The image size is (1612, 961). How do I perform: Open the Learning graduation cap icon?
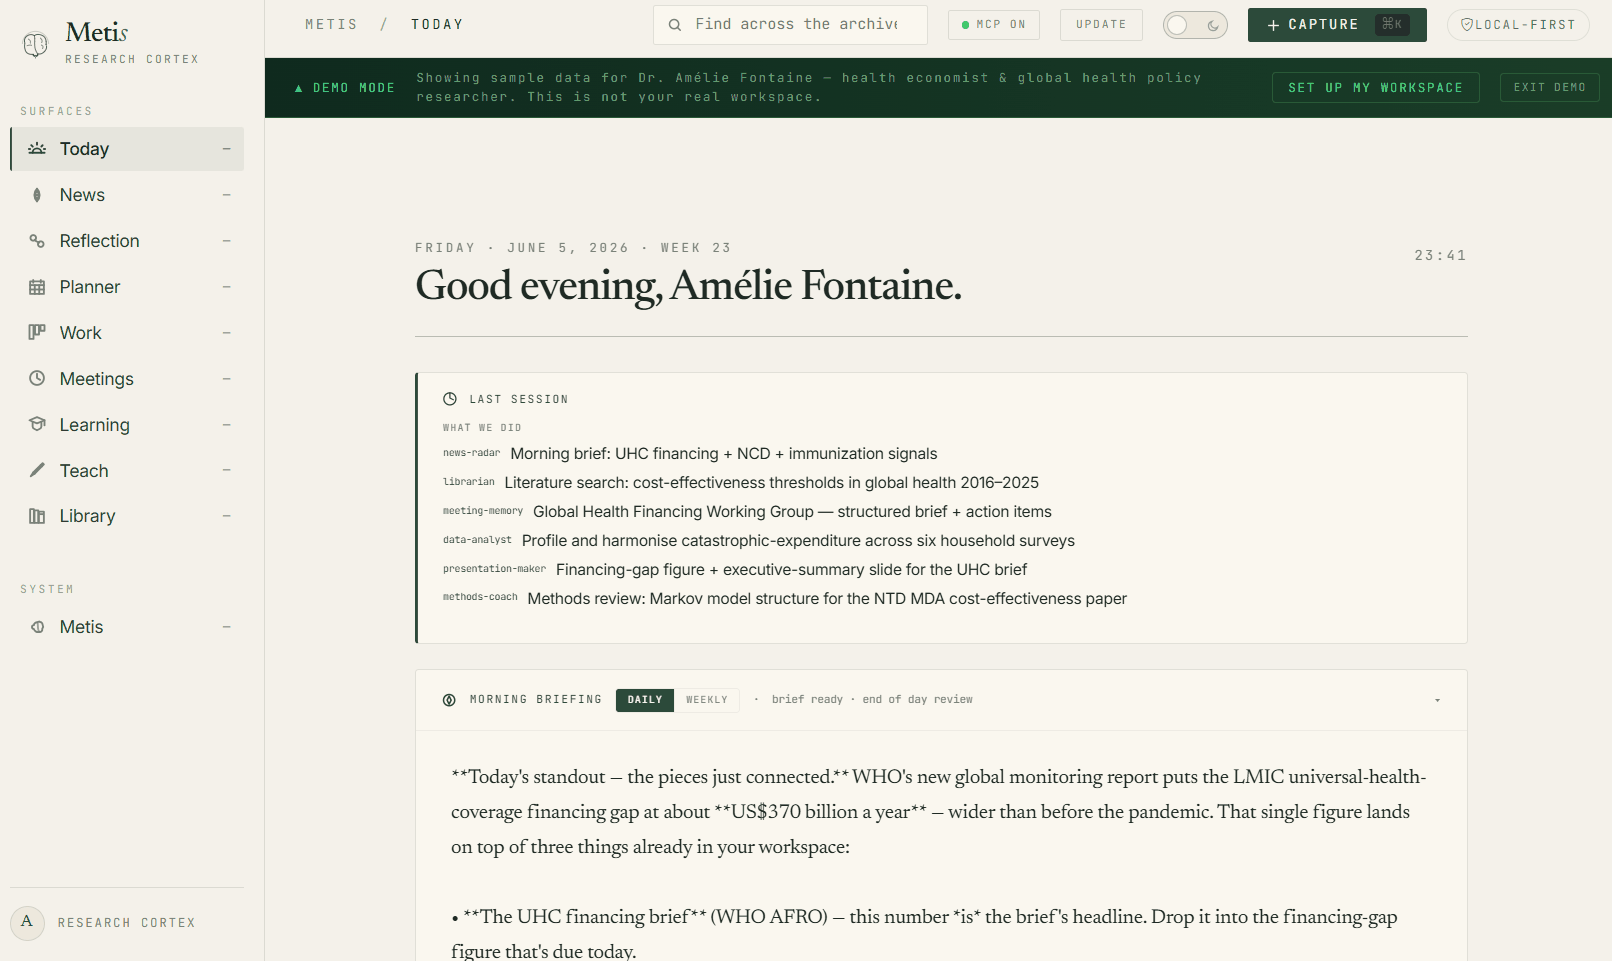click(37, 424)
